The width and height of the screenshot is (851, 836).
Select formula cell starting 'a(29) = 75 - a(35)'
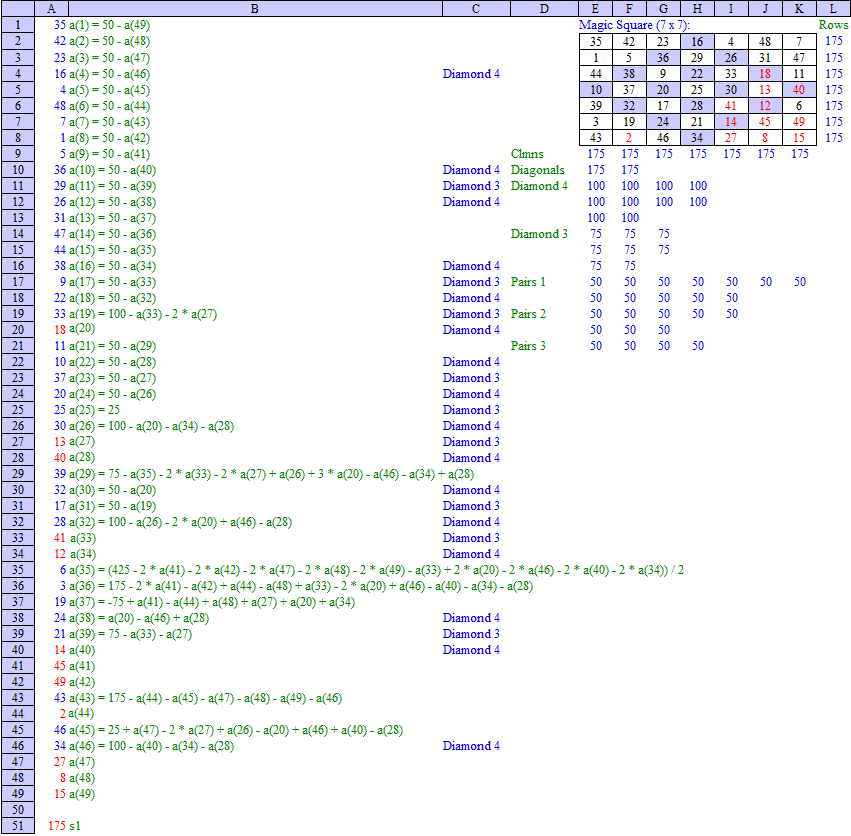271,474
